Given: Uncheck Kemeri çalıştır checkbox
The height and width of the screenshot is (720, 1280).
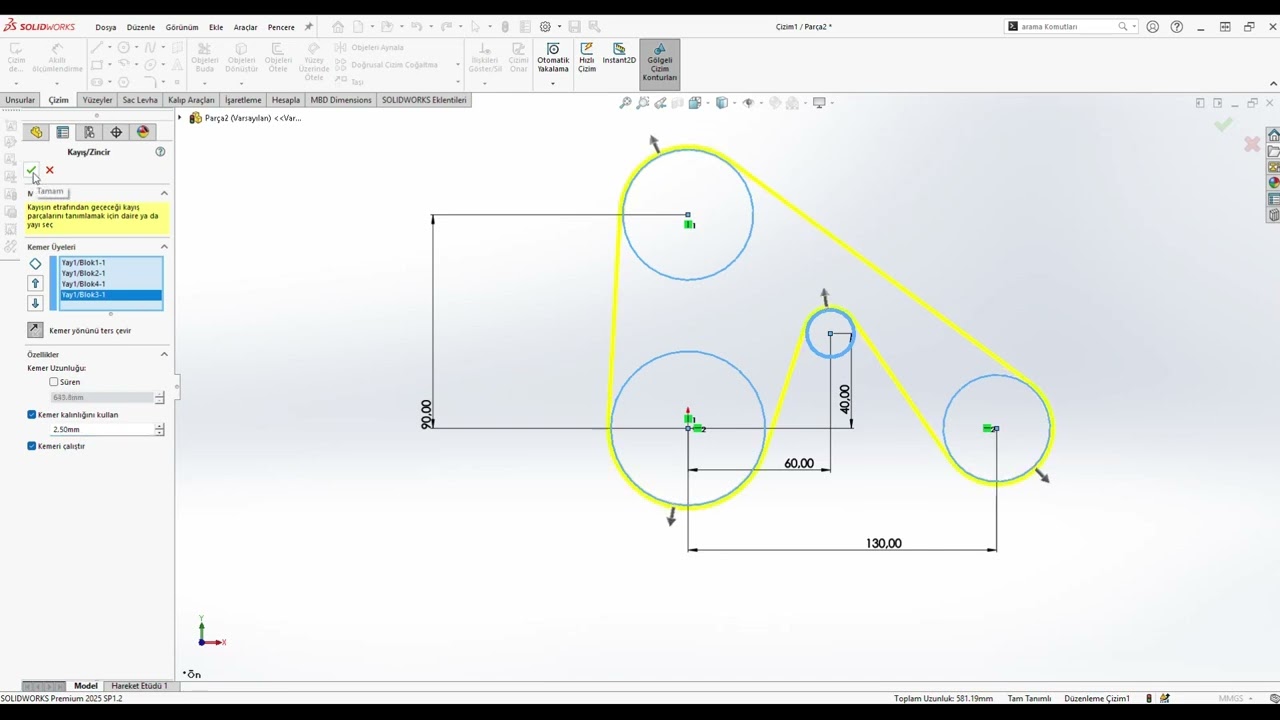Looking at the screenshot, I should tap(32, 446).
